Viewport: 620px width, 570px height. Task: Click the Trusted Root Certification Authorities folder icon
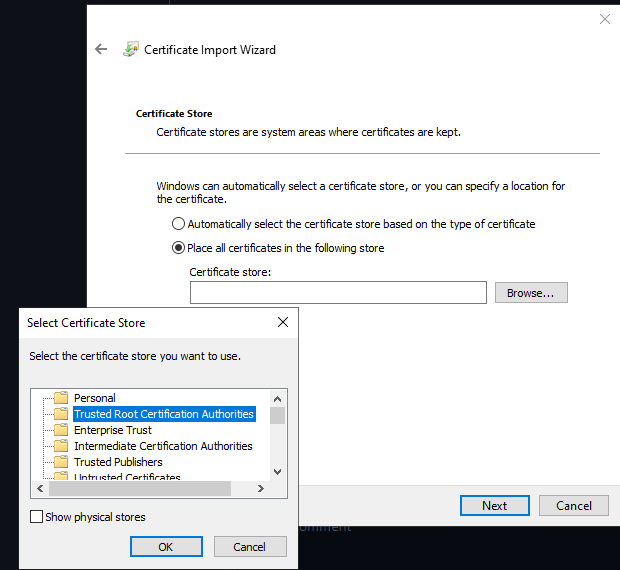61,414
